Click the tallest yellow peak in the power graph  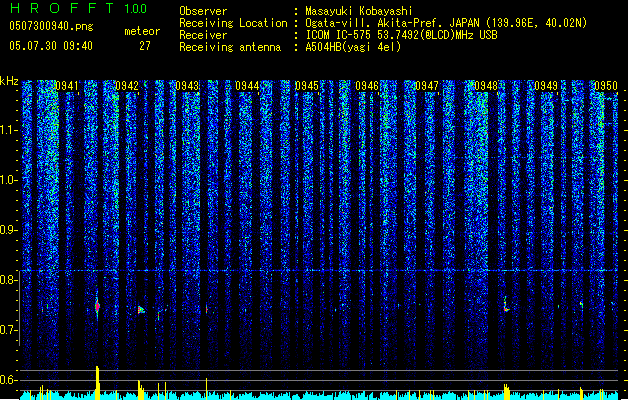coord(97,382)
